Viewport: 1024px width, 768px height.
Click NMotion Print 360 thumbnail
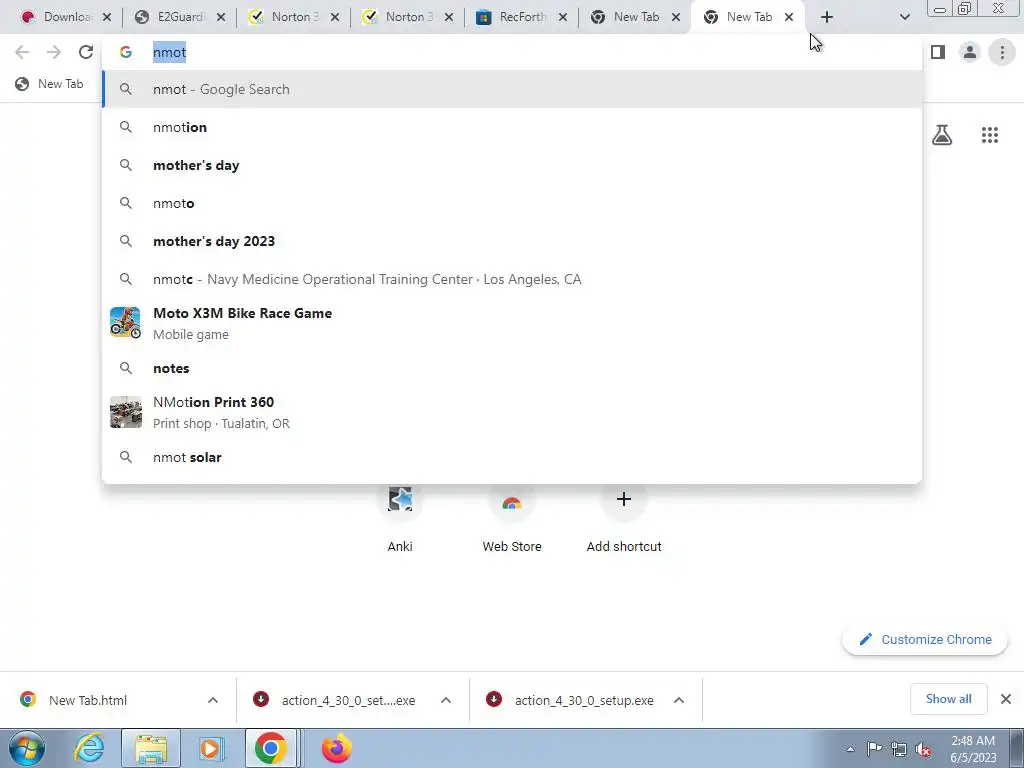pyautogui.click(x=125, y=412)
